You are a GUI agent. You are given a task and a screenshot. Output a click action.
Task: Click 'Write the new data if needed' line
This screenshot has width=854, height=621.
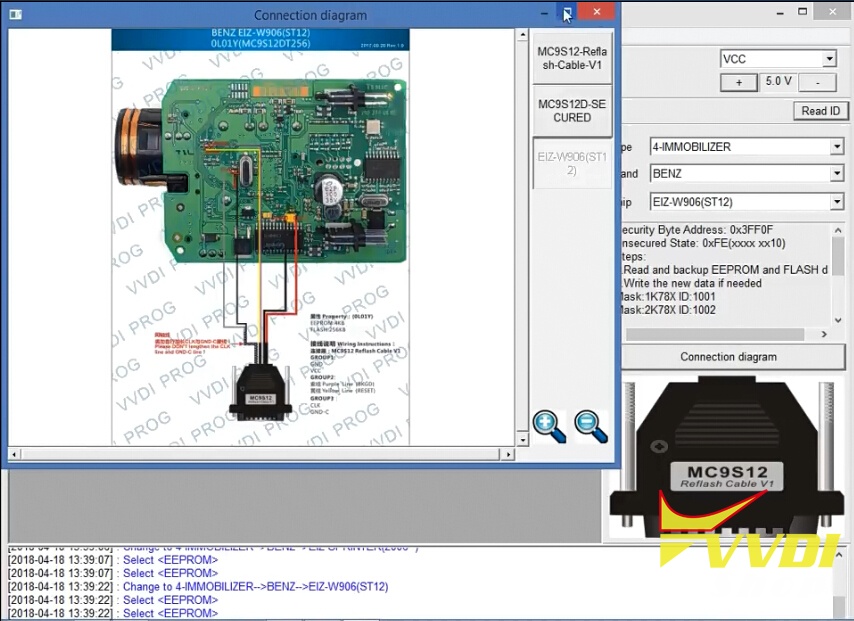tap(692, 283)
